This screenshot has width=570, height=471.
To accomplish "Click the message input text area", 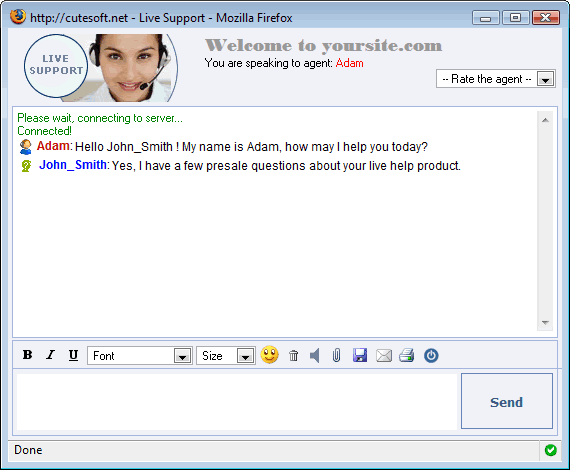I will click(x=237, y=402).
